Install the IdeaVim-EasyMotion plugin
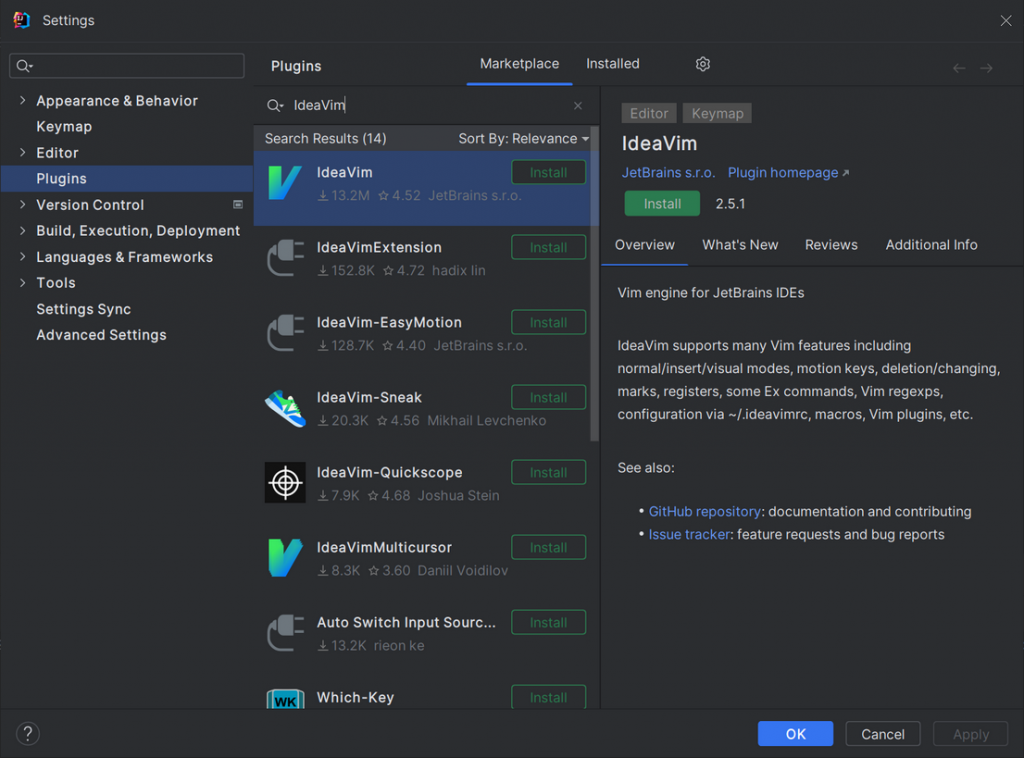Viewport: 1024px width, 758px height. point(548,323)
